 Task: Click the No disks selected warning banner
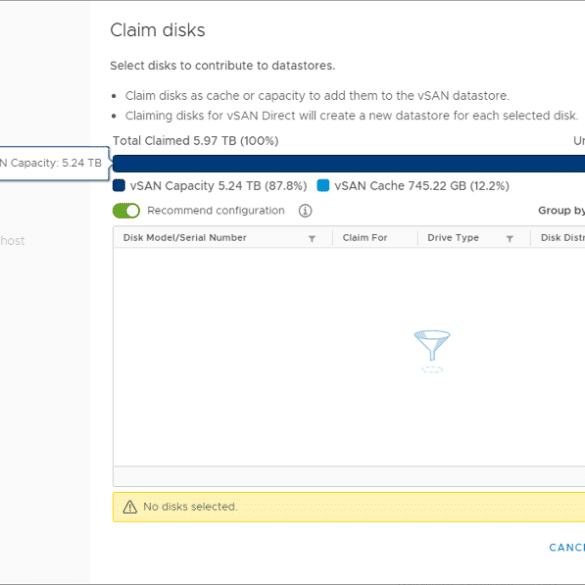point(349,507)
